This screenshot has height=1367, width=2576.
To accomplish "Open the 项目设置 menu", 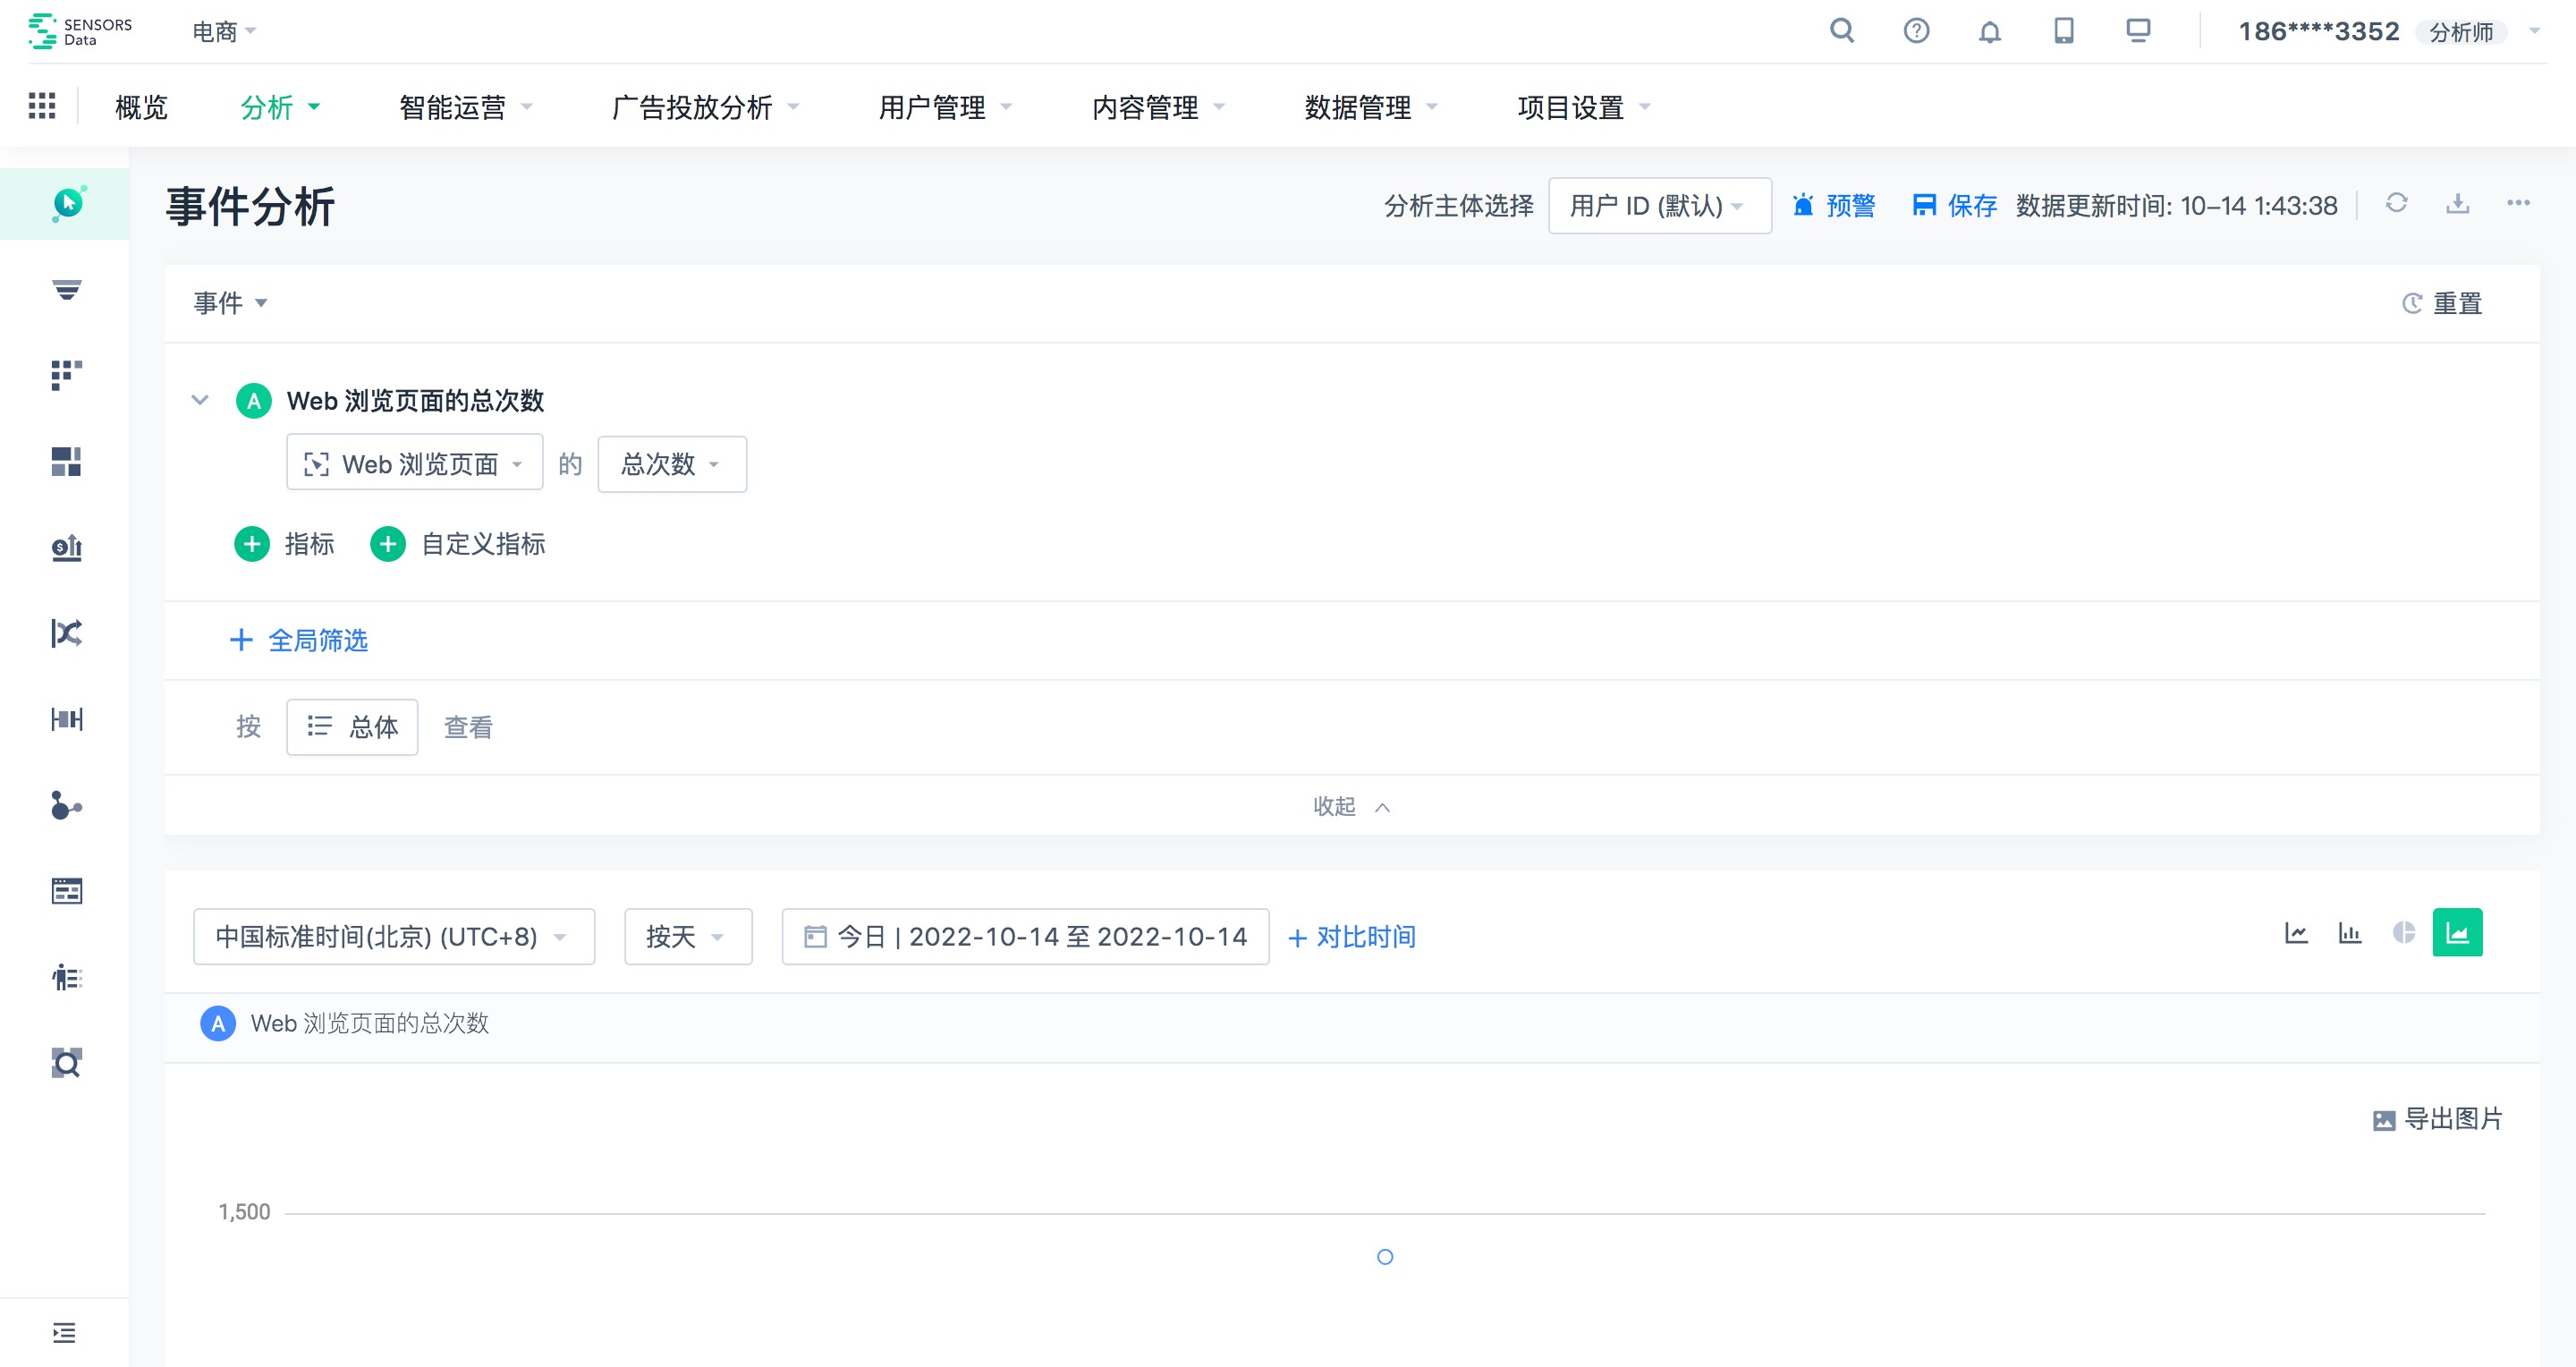I will click(x=1585, y=106).
